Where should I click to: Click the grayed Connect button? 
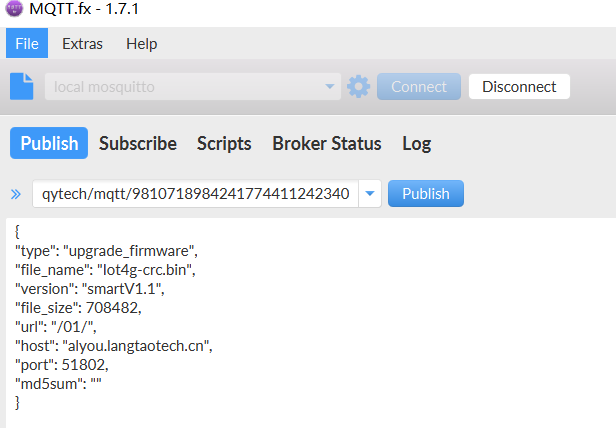[419, 86]
